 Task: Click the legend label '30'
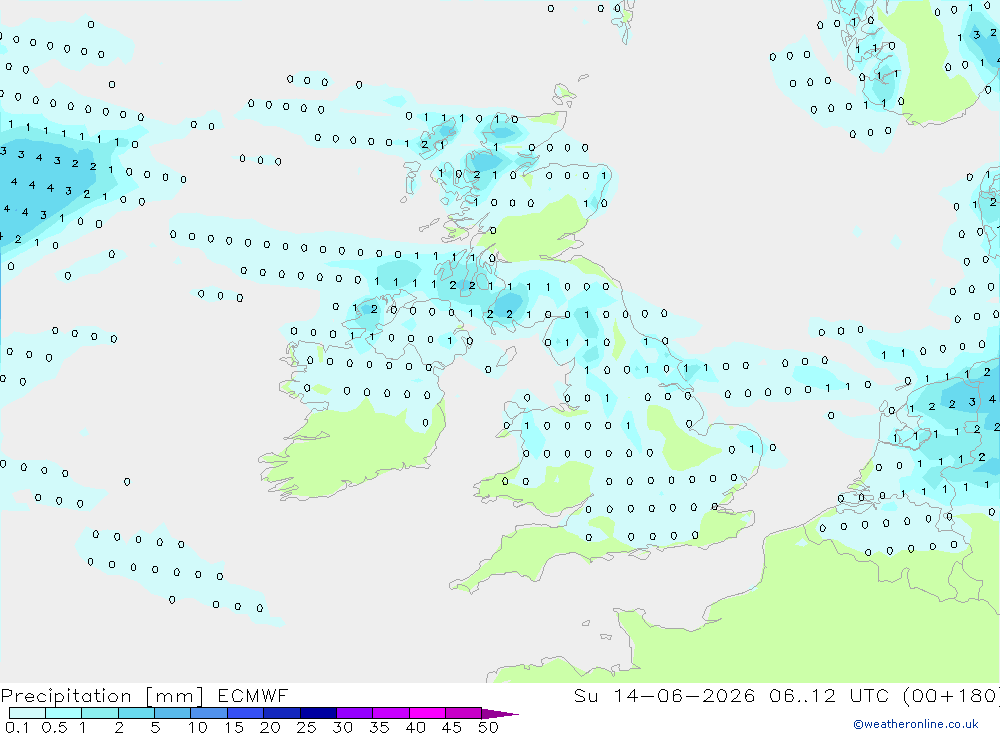342,727
